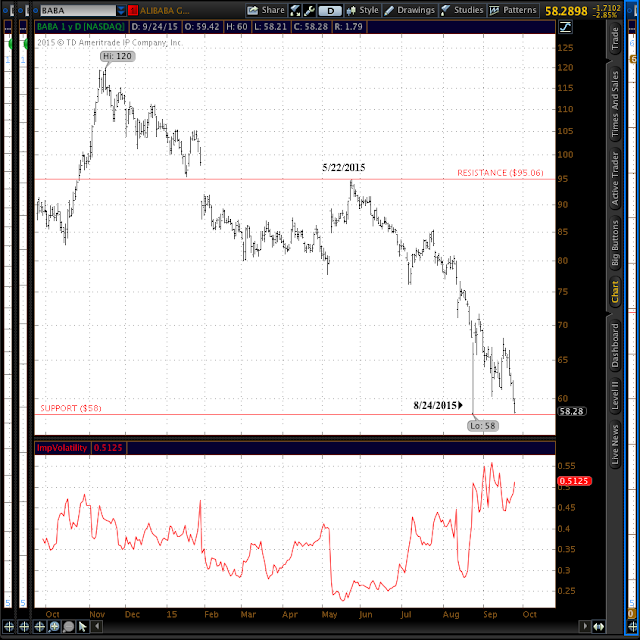Click the ImpVolatility value 0.5125 in header
640x640 pixels.
108,448
